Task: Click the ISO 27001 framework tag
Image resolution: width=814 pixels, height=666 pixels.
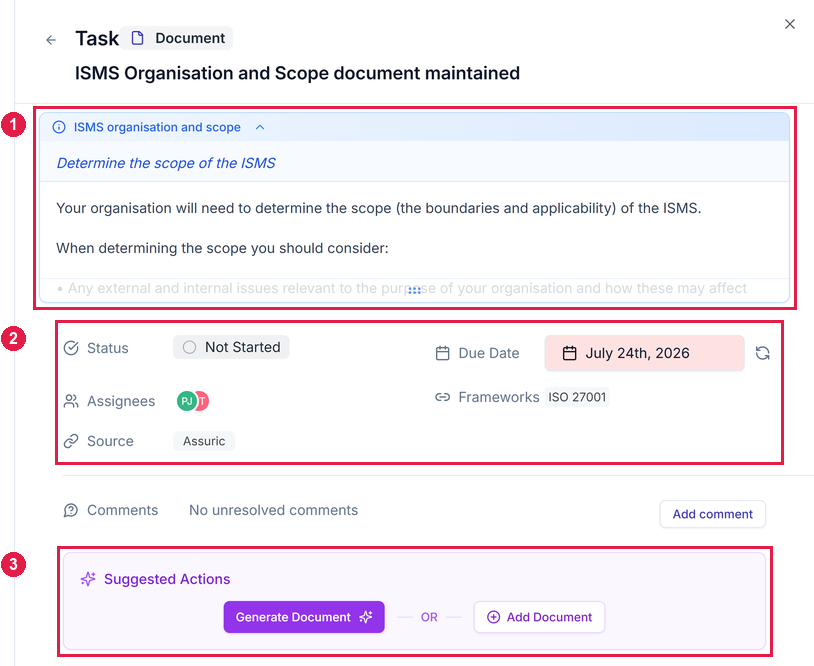Action: pyautogui.click(x=577, y=397)
